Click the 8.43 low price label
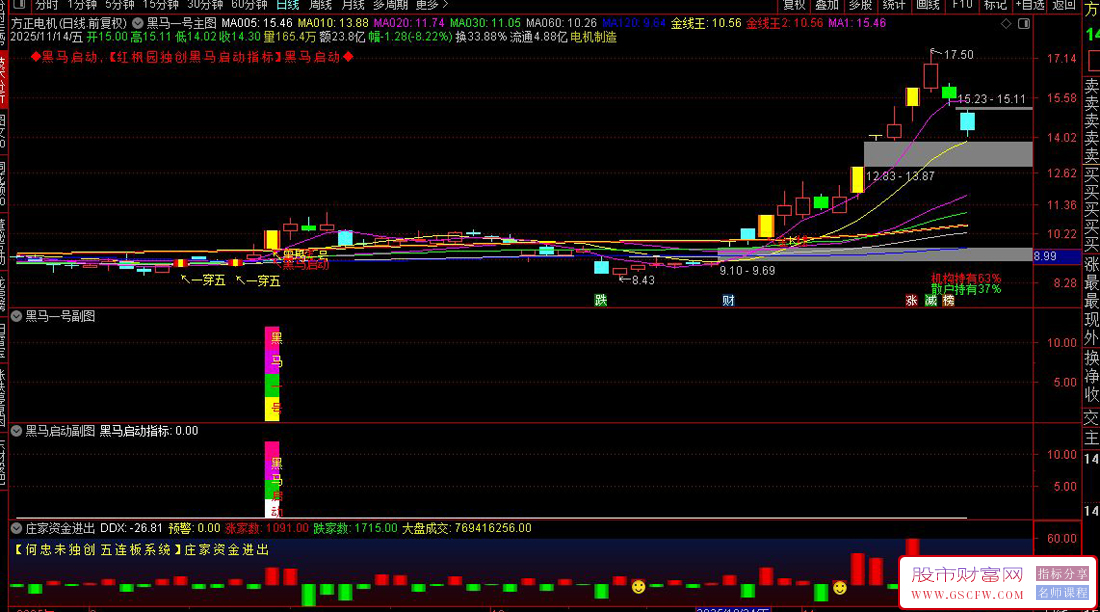1100x612 pixels. pos(643,280)
